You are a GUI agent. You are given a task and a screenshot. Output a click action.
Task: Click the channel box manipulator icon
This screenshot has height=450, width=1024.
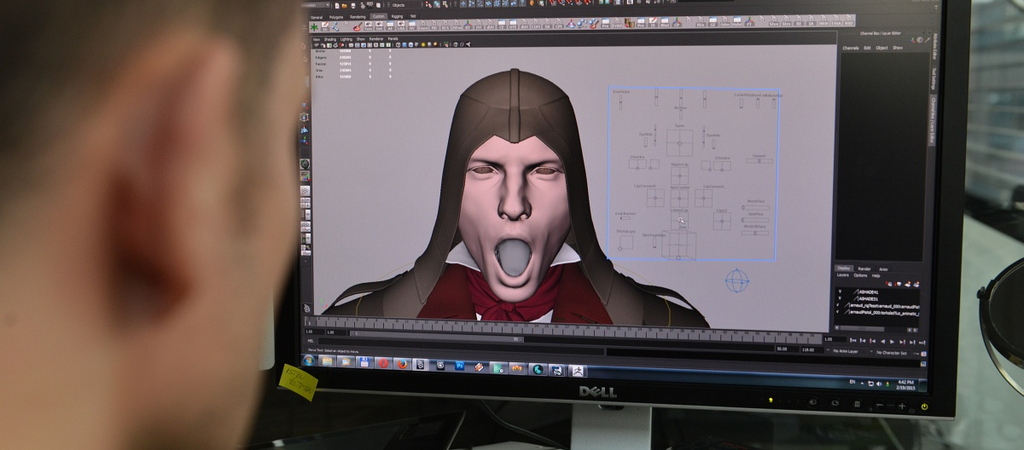click(912, 40)
